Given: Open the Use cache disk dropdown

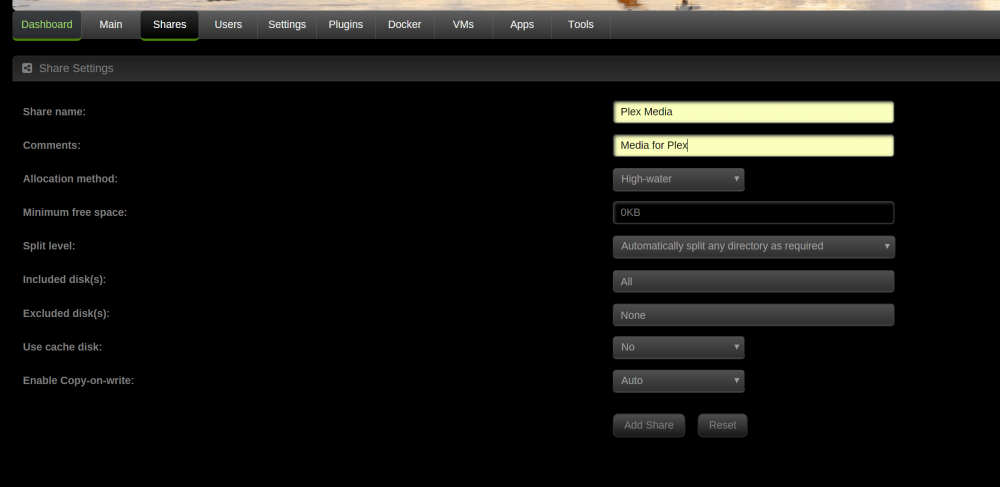Looking at the screenshot, I should tap(679, 347).
